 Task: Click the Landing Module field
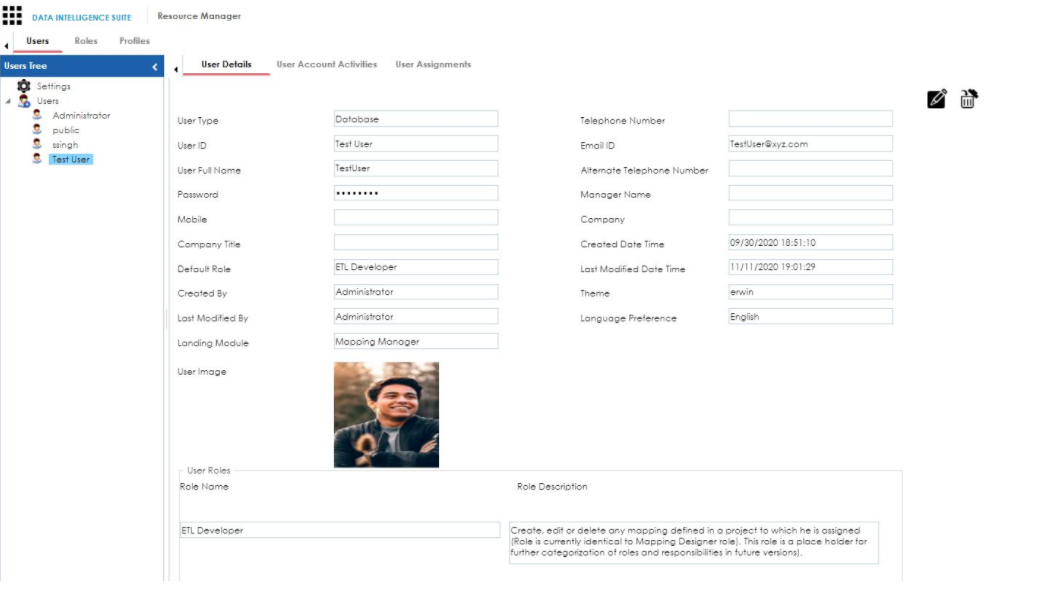[x=416, y=342]
